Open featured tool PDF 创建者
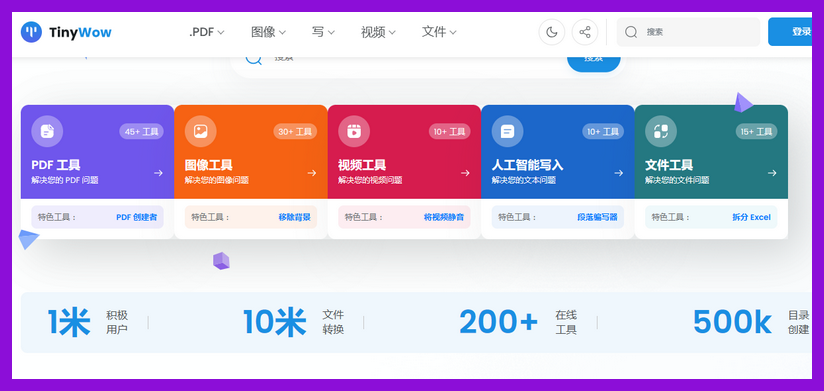This screenshot has height=391, width=824. (136, 217)
